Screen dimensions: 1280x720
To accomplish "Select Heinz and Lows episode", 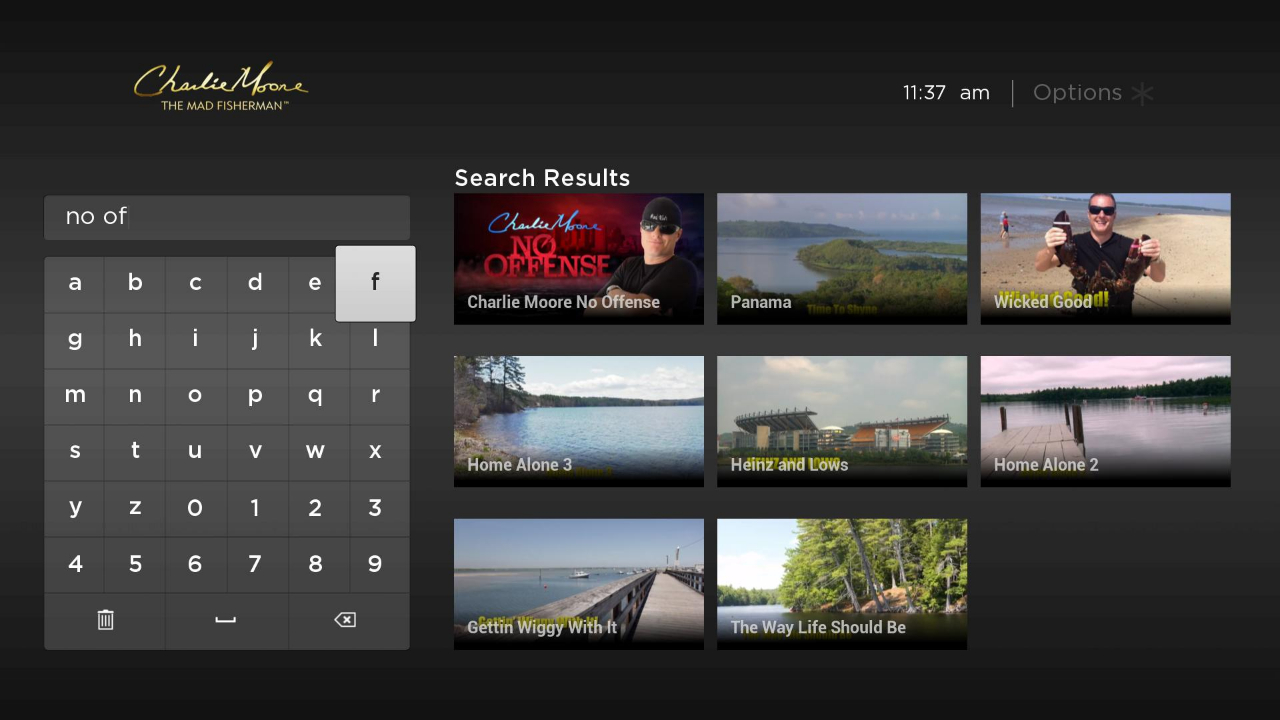I will [842, 422].
